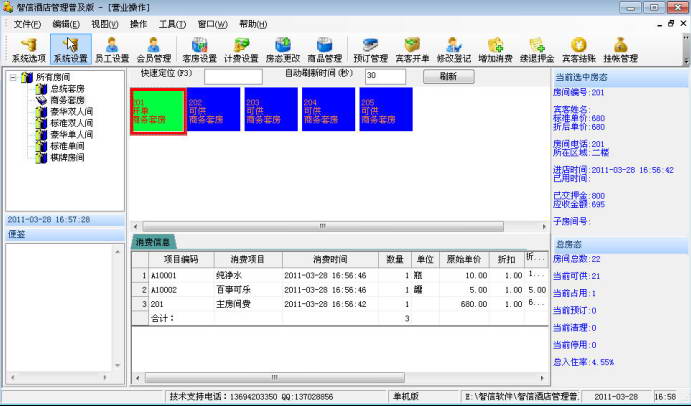The width and height of the screenshot is (691, 407).
Task: Click 总入住率:4.55% text
Action: (x=583, y=363)
